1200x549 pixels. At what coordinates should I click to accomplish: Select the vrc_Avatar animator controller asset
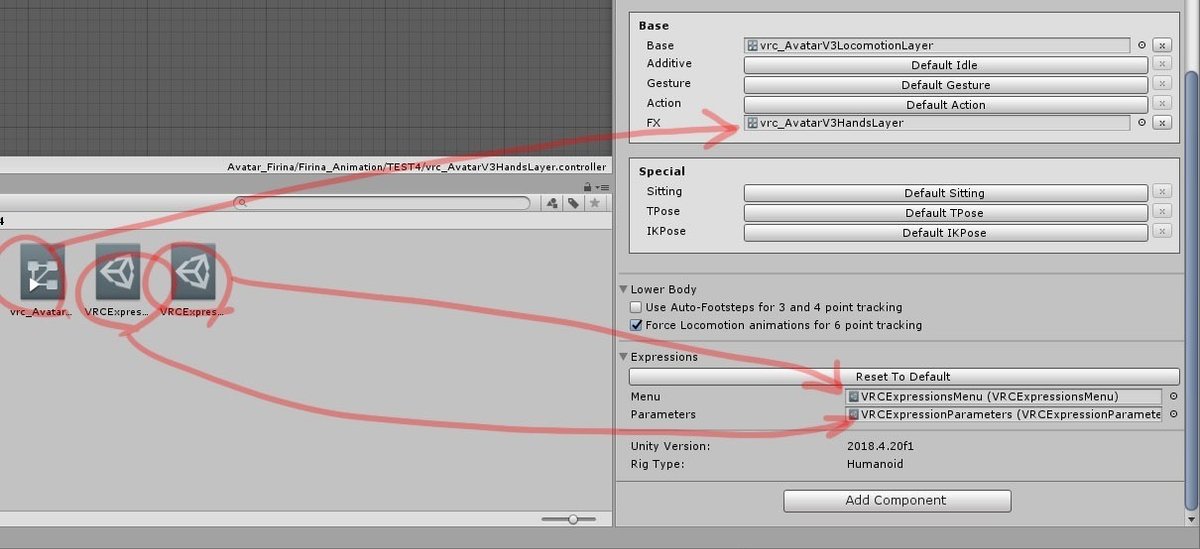(42, 273)
